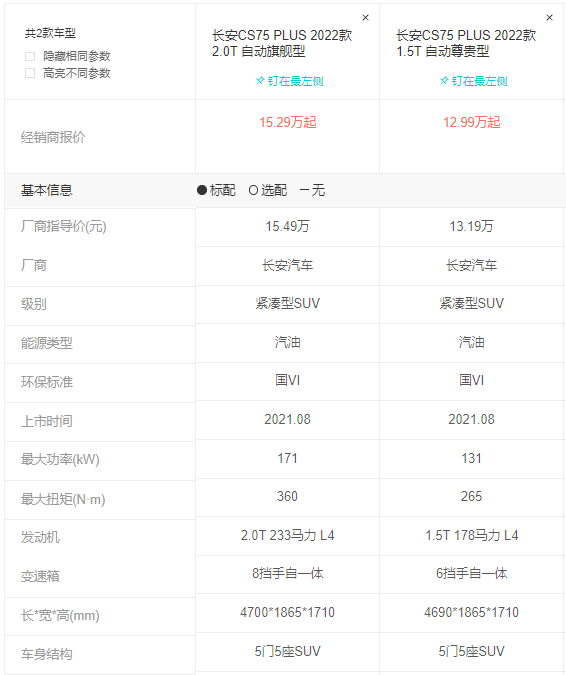The height and width of the screenshot is (675, 566).
Task: Select 5门5座SUV under the 1.5T model
Action: coord(472,652)
